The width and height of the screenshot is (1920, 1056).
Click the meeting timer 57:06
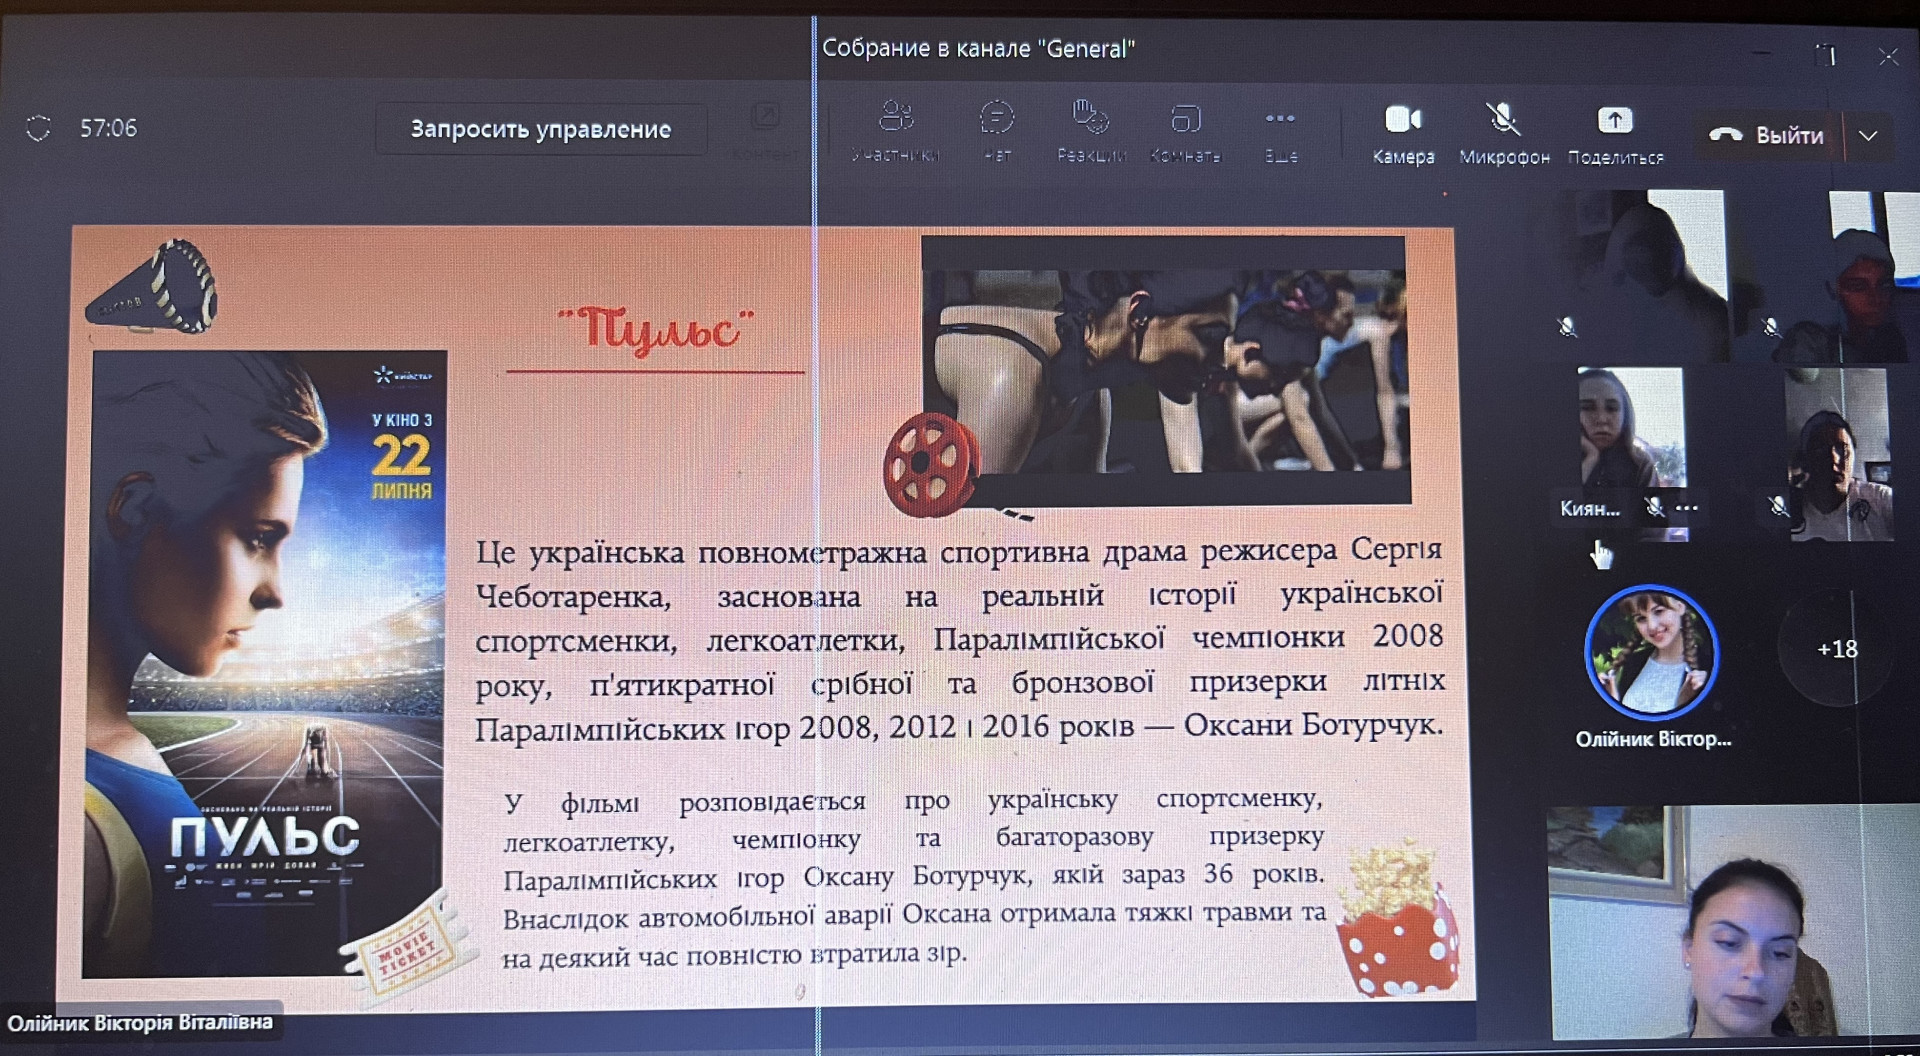(108, 128)
